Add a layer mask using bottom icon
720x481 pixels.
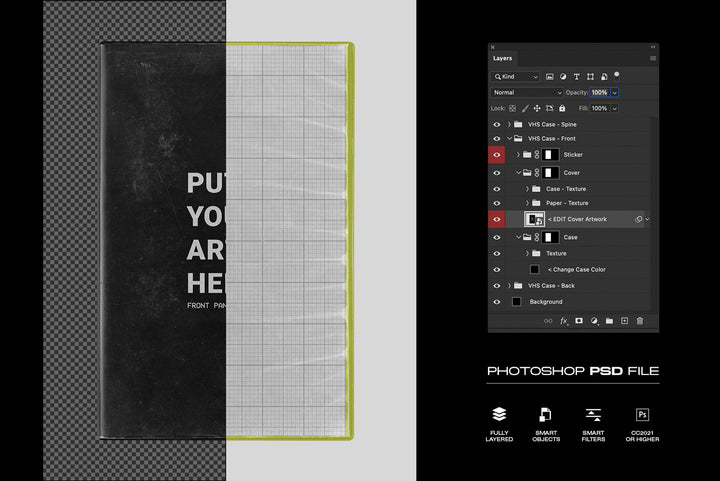(579, 321)
